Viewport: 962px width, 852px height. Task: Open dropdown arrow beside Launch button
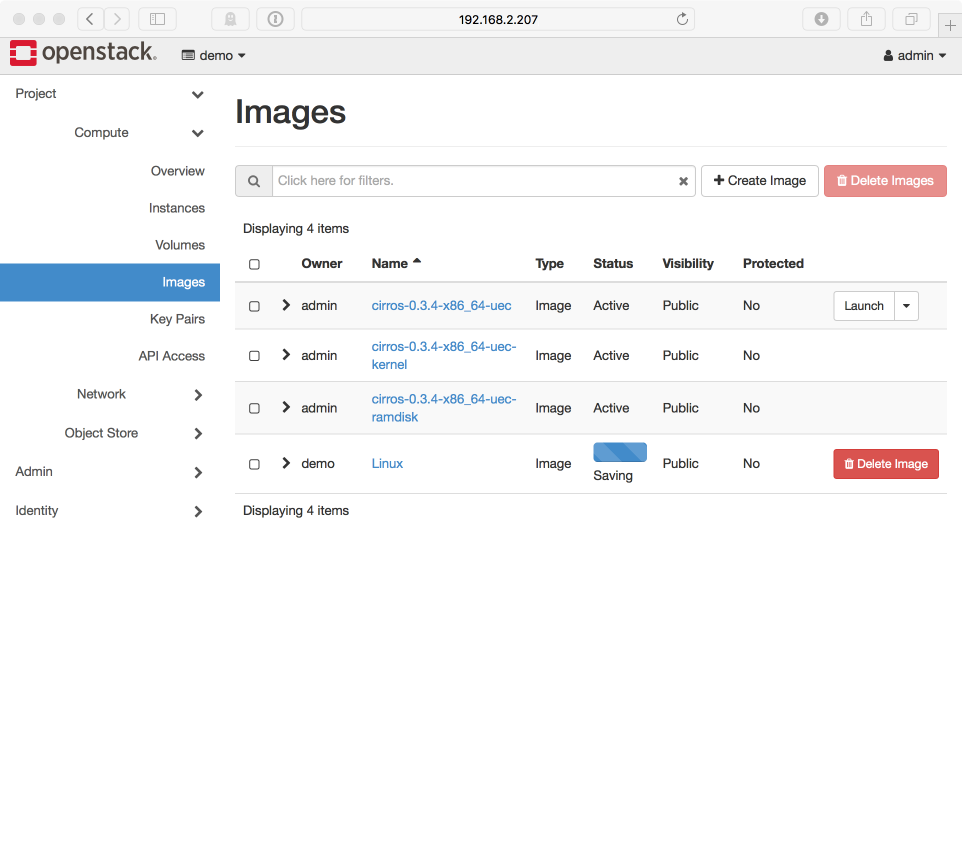[906, 306]
